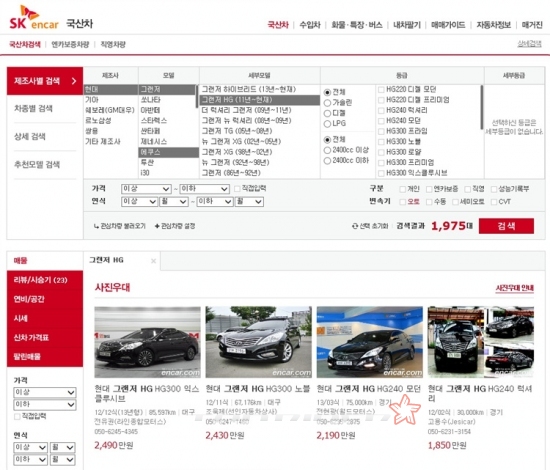The image size is (550, 470).
Task: Open the 수입차 top menu
Action: 310,25
